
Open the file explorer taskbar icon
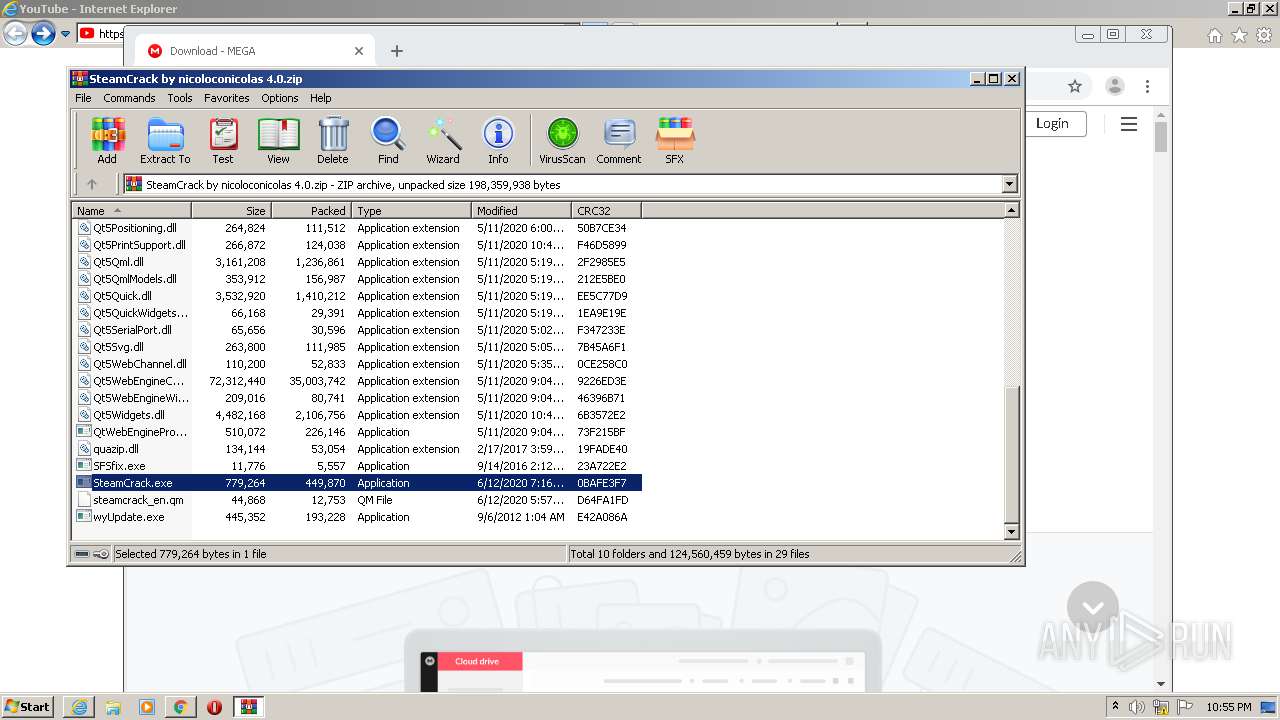pyautogui.click(x=113, y=707)
